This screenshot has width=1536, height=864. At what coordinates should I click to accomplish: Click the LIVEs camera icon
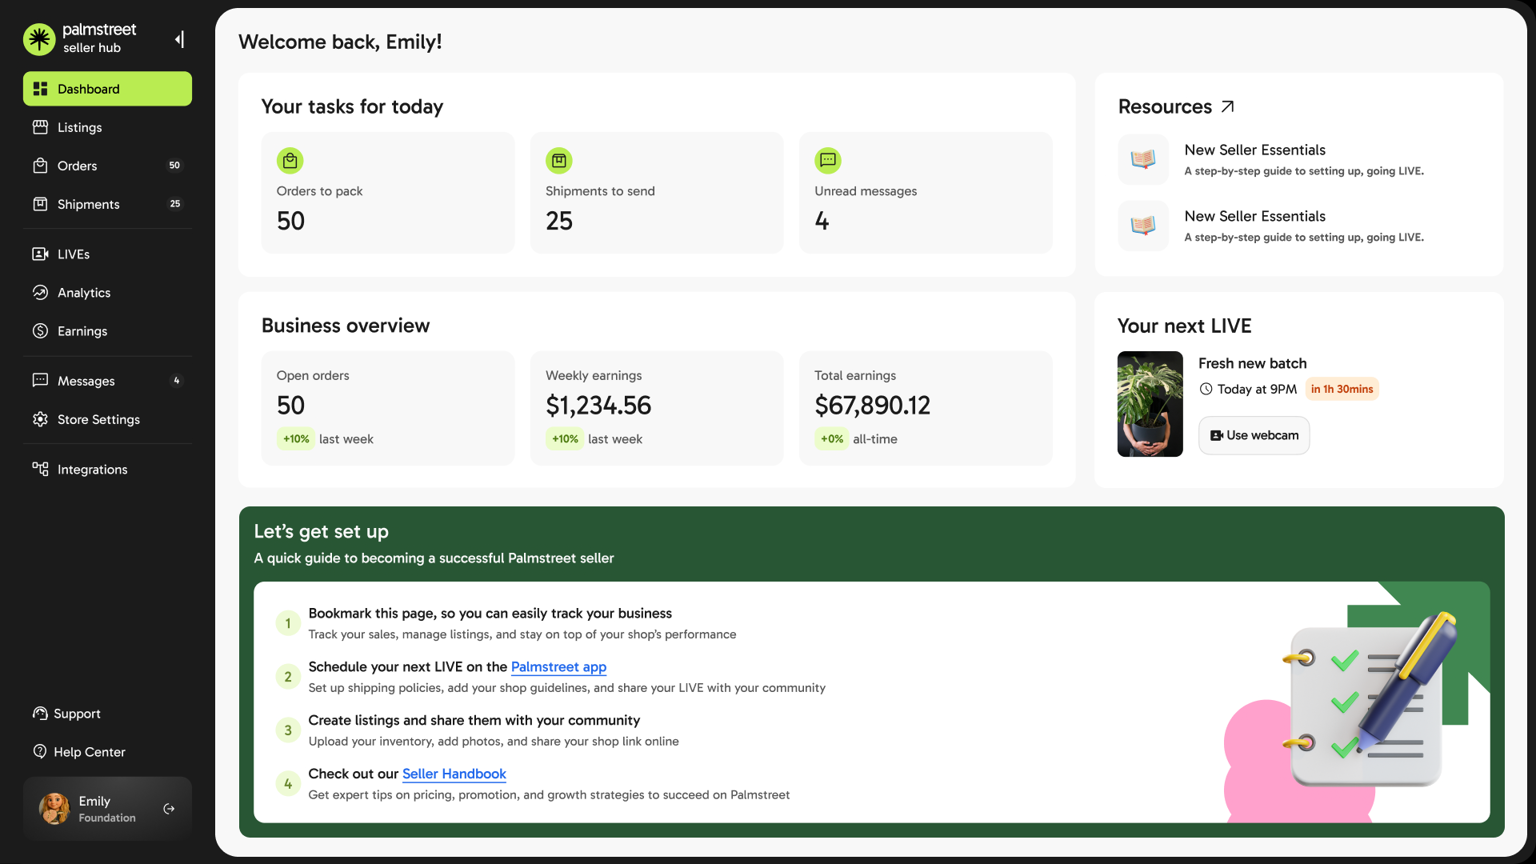click(x=40, y=254)
